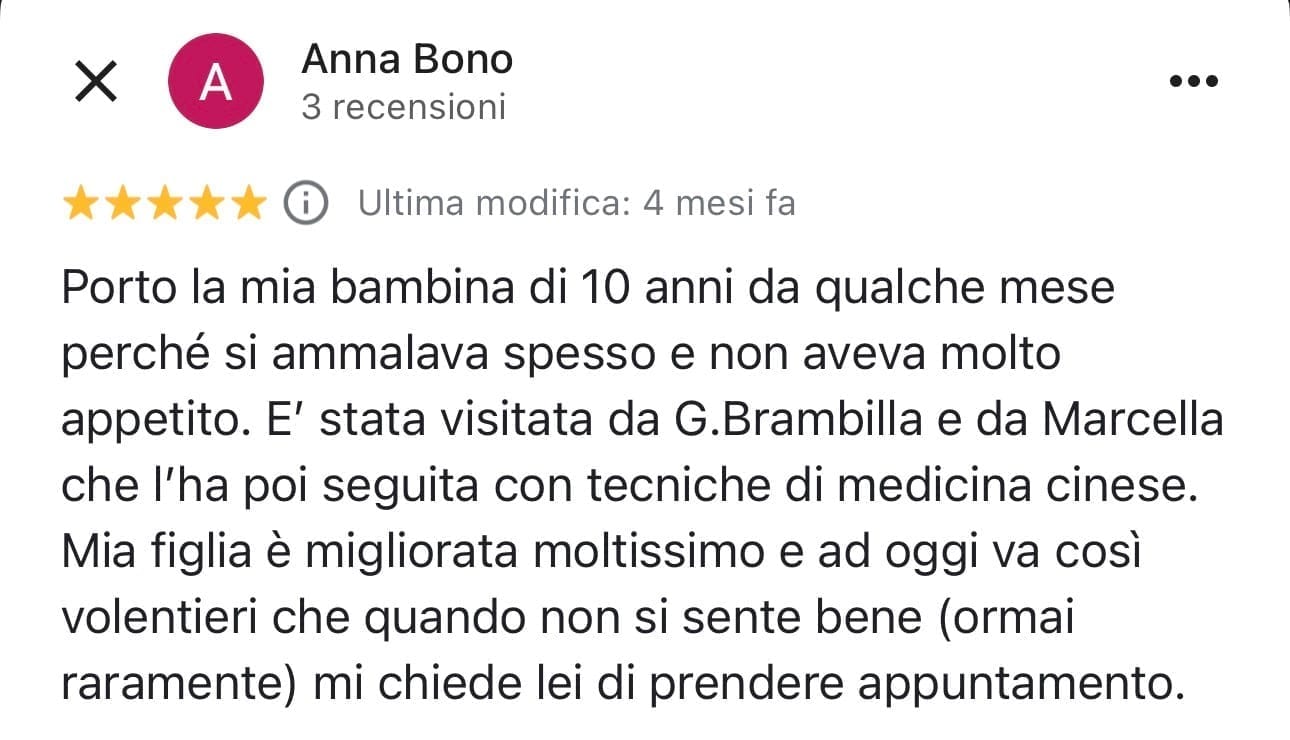Click the line starting "perché si ammalava spesso"
This screenshot has width=1290, height=740.
[560, 355]
